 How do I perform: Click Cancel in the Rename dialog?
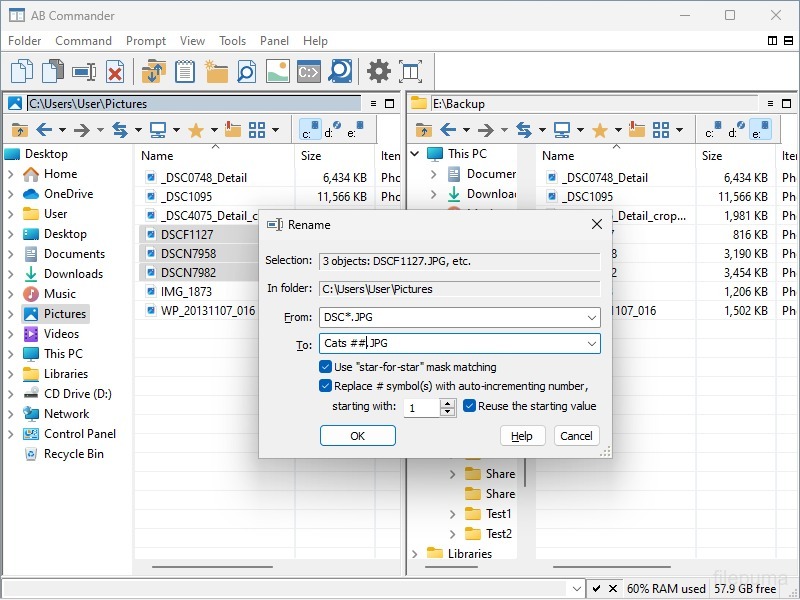point(576,436)
